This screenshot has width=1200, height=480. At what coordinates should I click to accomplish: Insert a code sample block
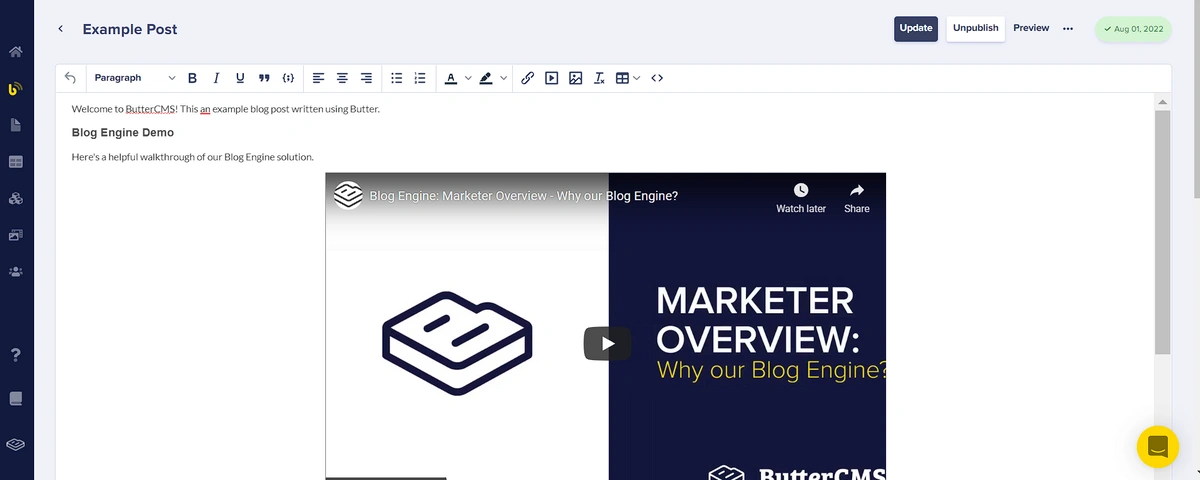pos(288,78)
